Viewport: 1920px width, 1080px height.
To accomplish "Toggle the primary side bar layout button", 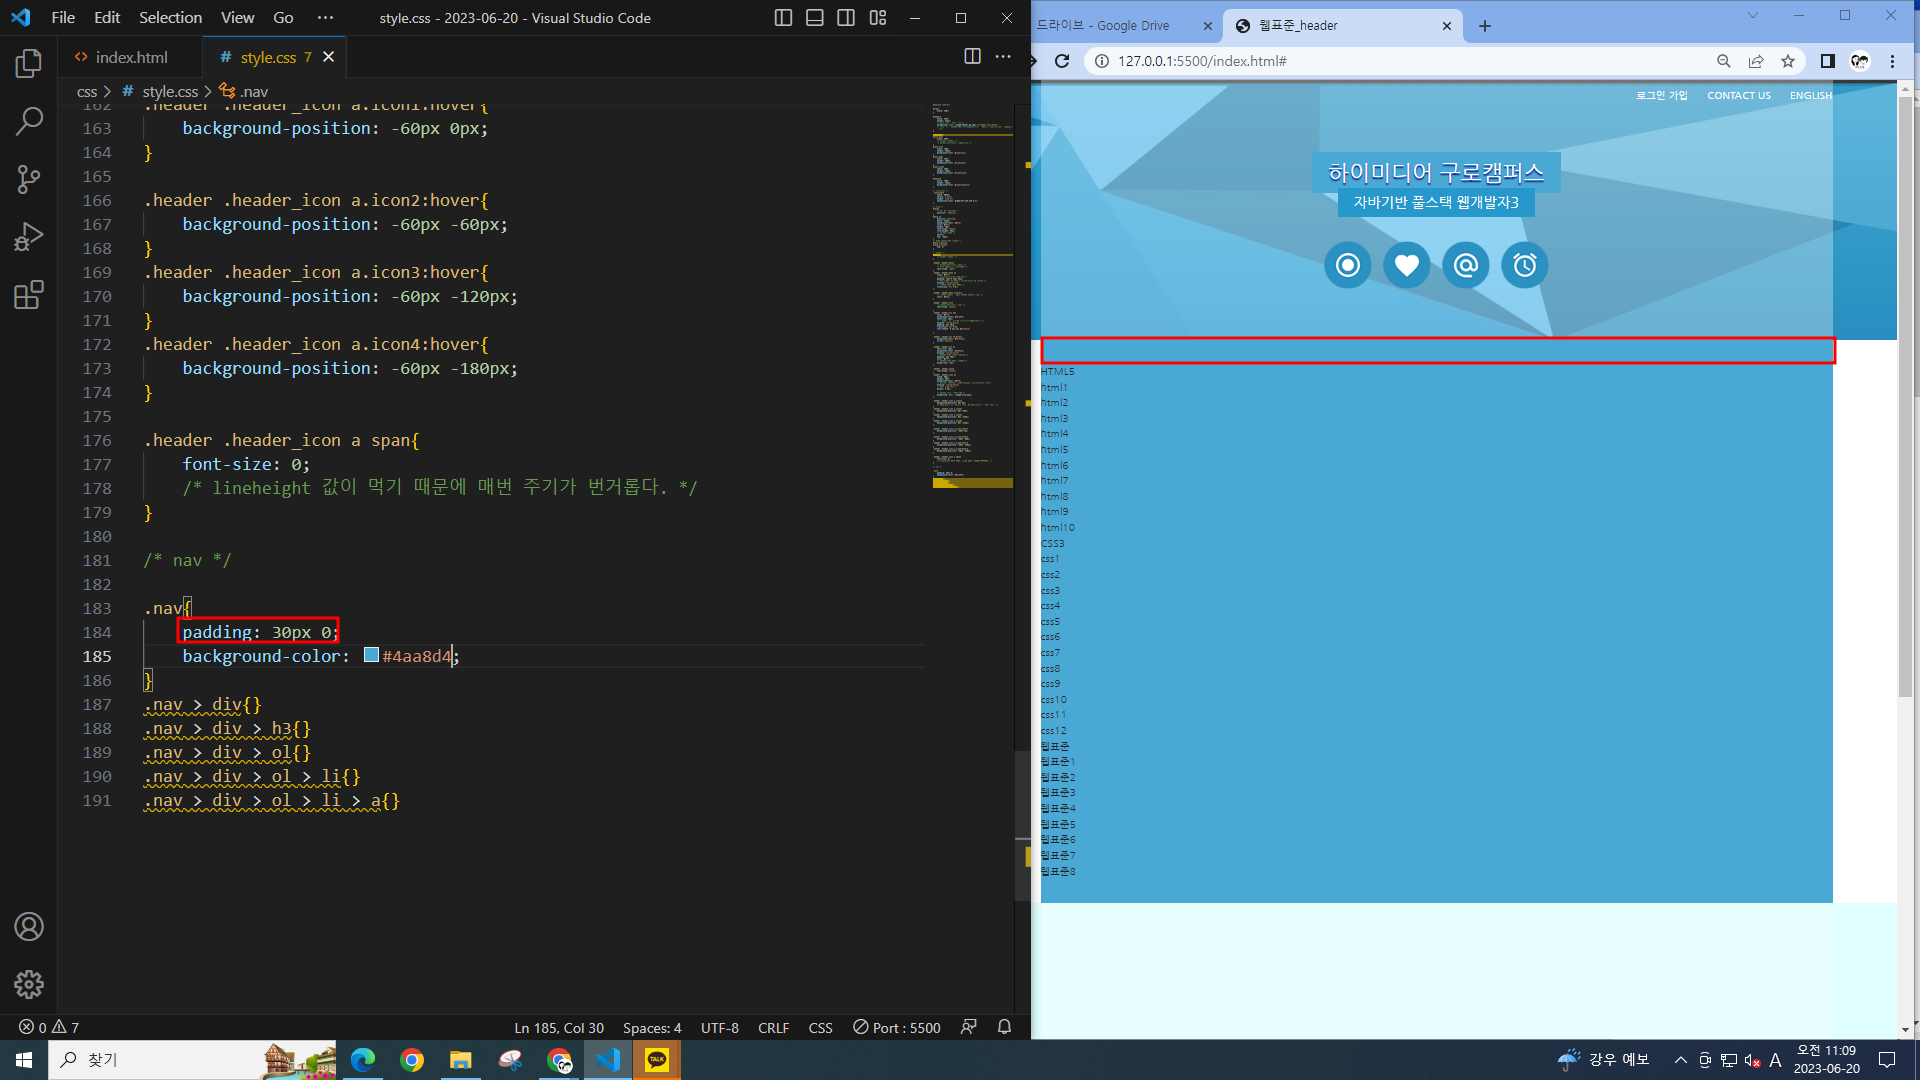I will click(x=783, y=18).
